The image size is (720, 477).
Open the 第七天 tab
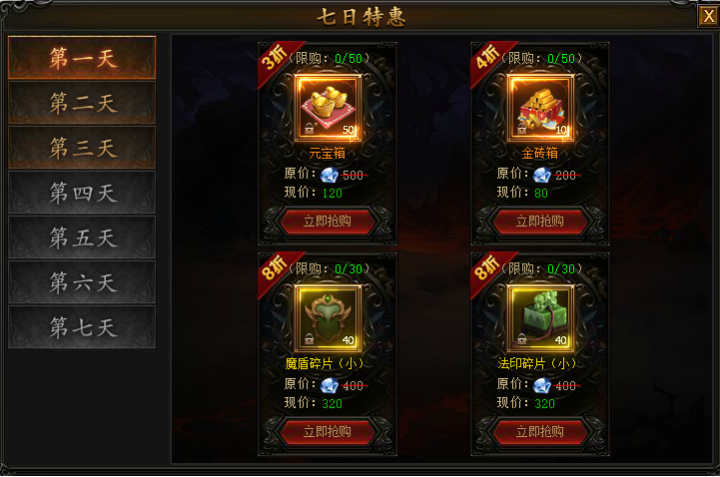(x=82, y=327)
